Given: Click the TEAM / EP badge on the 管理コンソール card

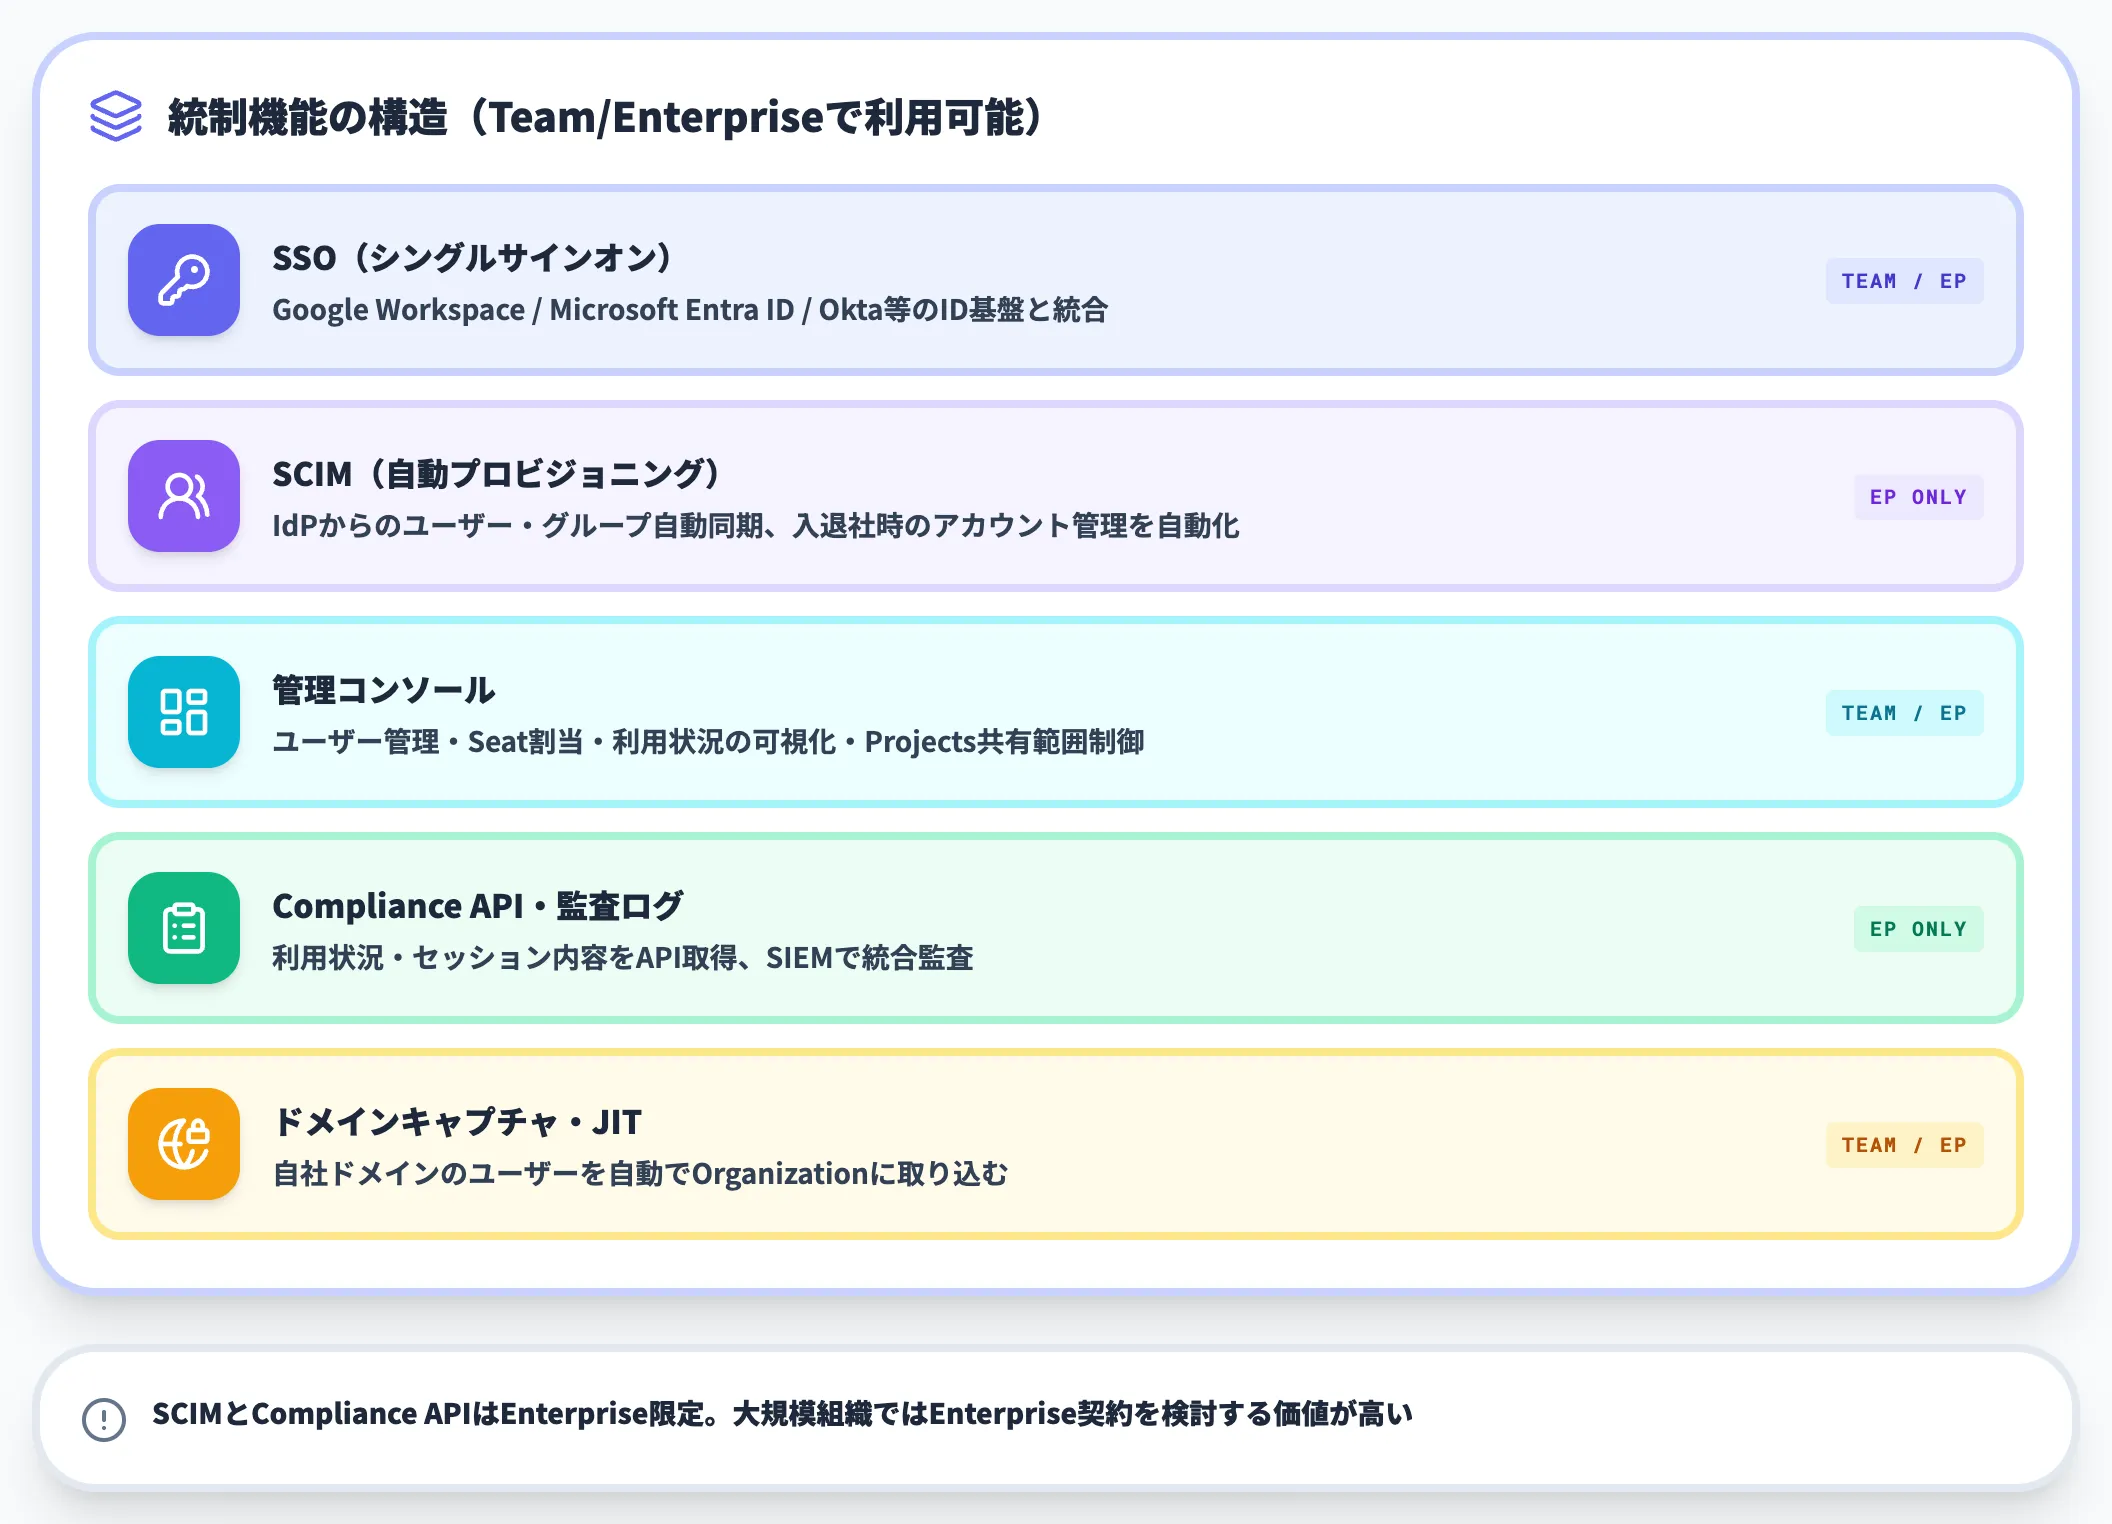Looking at the screenshot, I should coord(1904,713).
